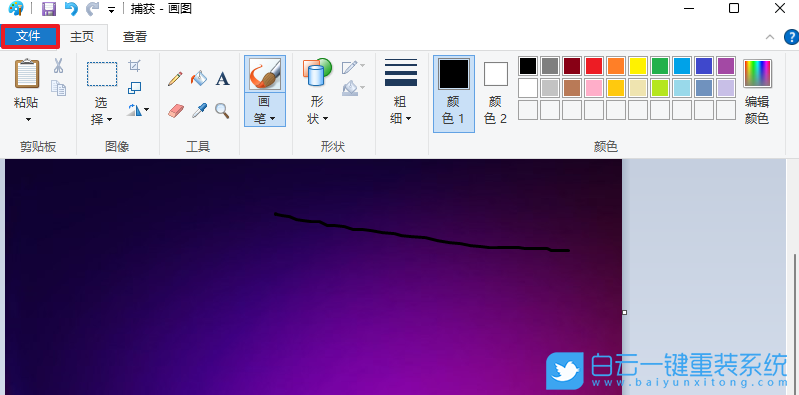Click the canvas right-edge resize handle
This screenshot has width=799, height=395.
point(625,312)
